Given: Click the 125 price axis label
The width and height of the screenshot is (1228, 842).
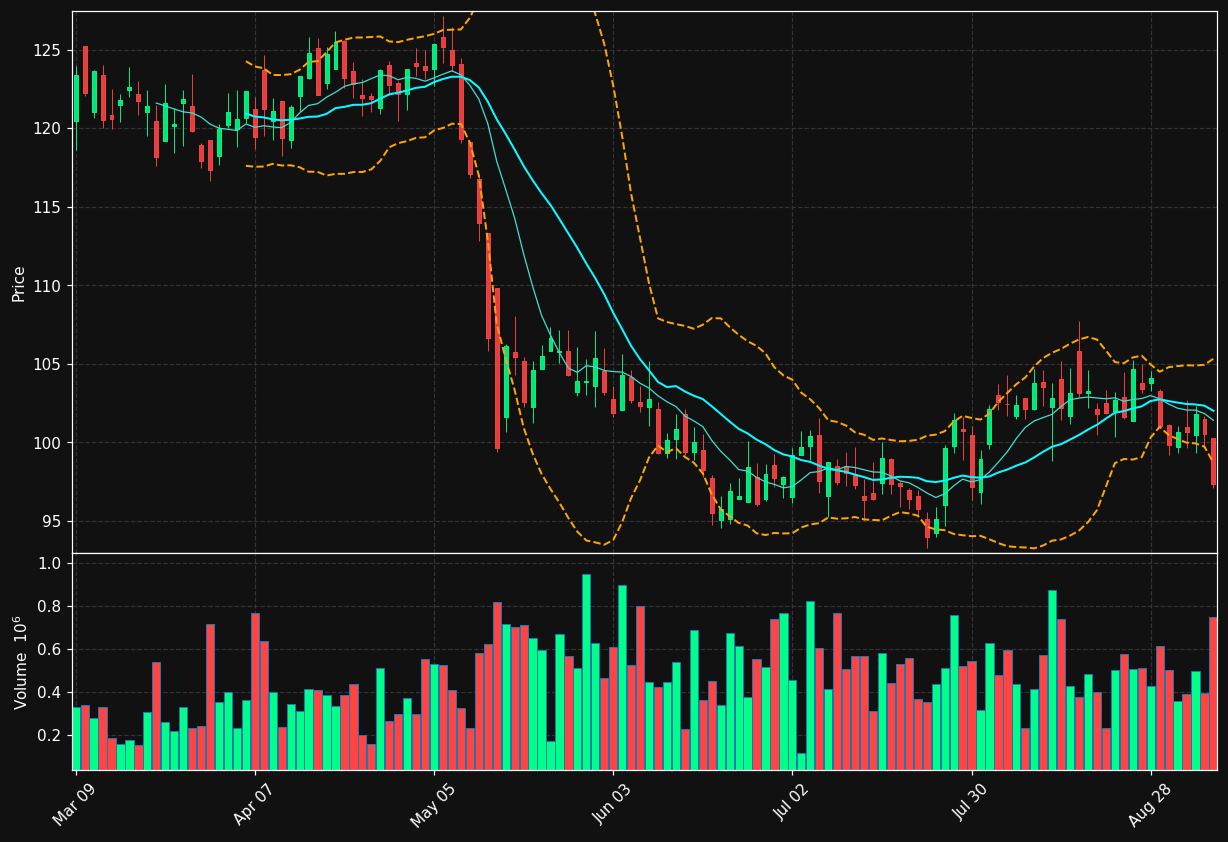Looking at the screenshot, I should (49, 51).
